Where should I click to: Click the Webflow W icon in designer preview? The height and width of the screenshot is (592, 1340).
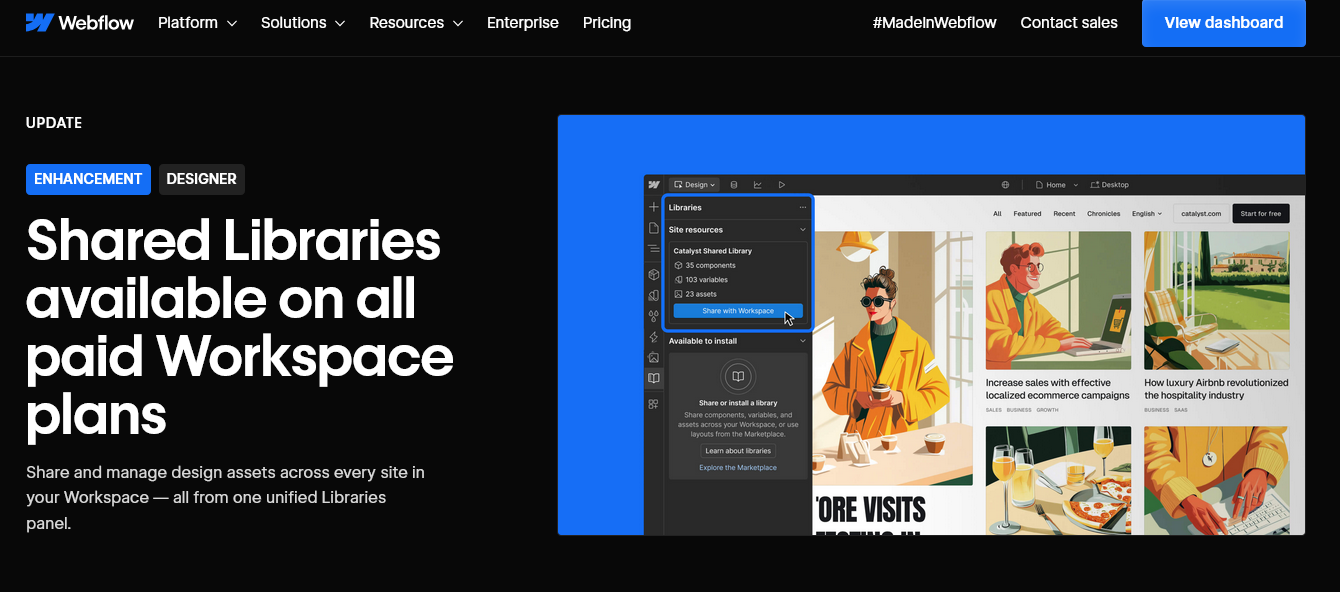click(x=654, y=185)
